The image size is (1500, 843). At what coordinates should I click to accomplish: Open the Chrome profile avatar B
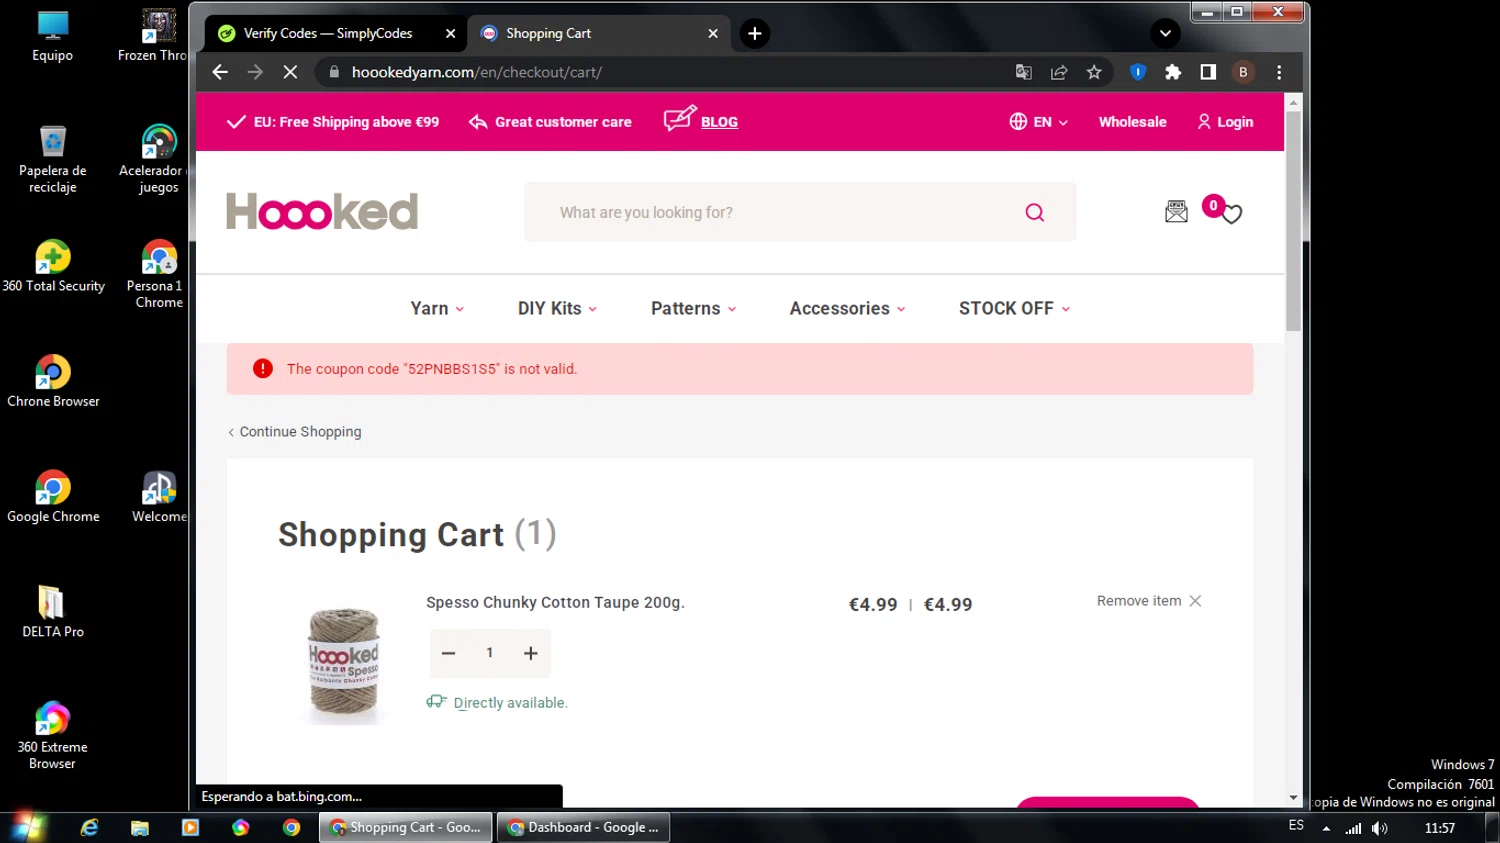(x=1243, y=72)
